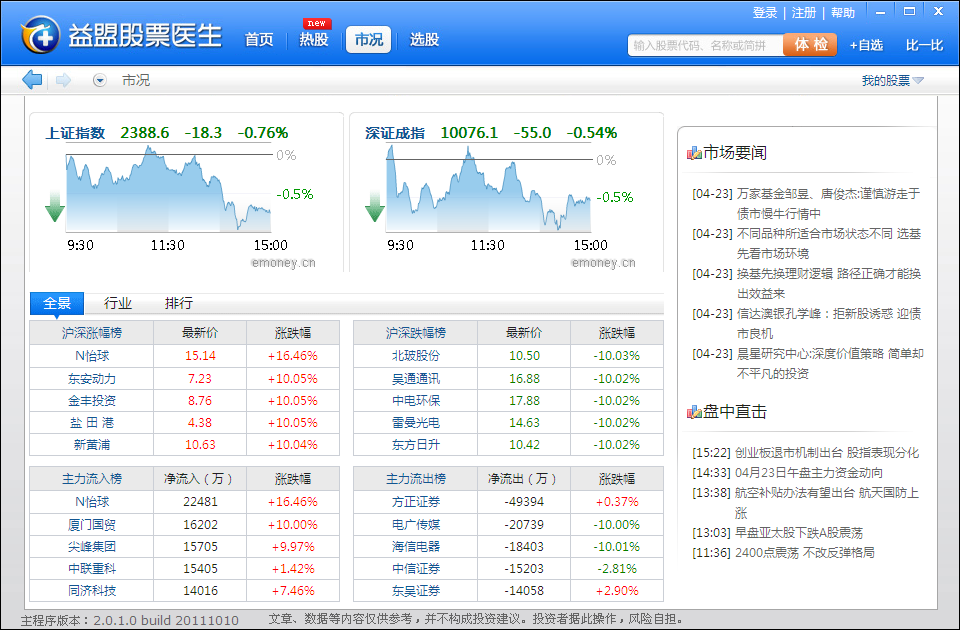Switch to the 市况 tab
Image resolution: width=960 pixels, height=630 pixels.
click(369, 40)
